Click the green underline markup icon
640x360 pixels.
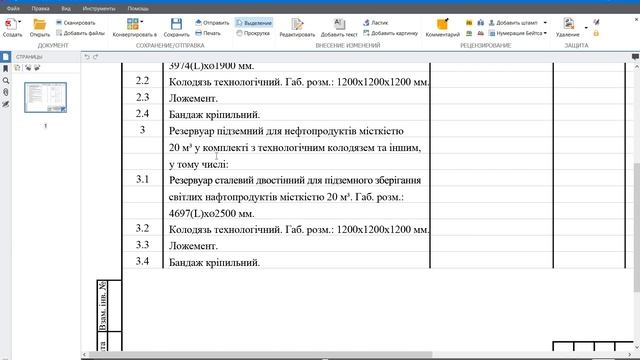469,33
